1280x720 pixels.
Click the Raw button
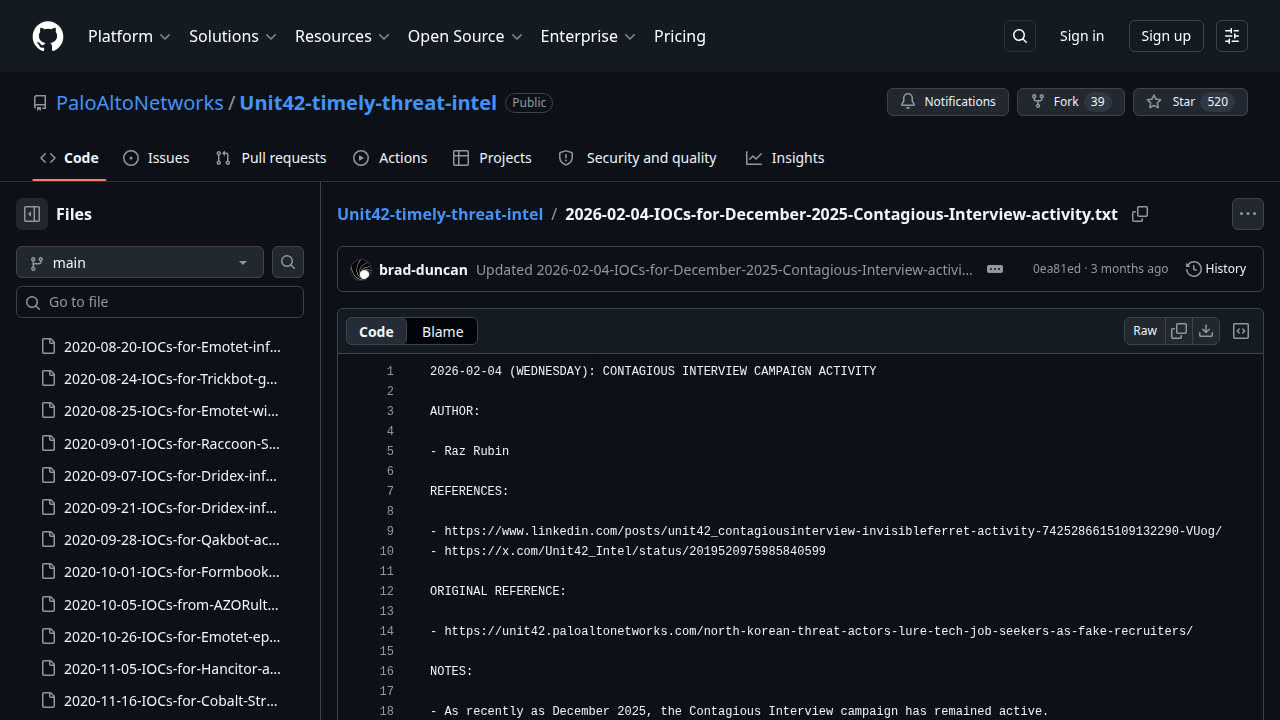1145,331
